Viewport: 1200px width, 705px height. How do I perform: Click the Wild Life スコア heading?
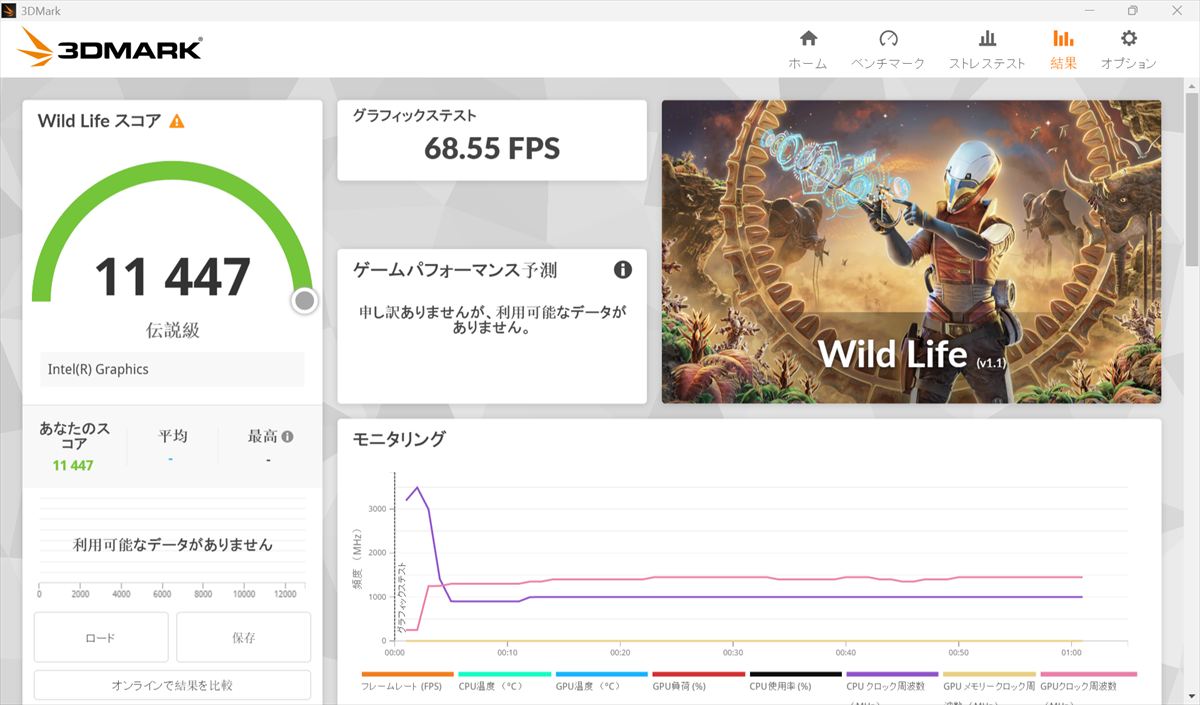coord(99,121)
